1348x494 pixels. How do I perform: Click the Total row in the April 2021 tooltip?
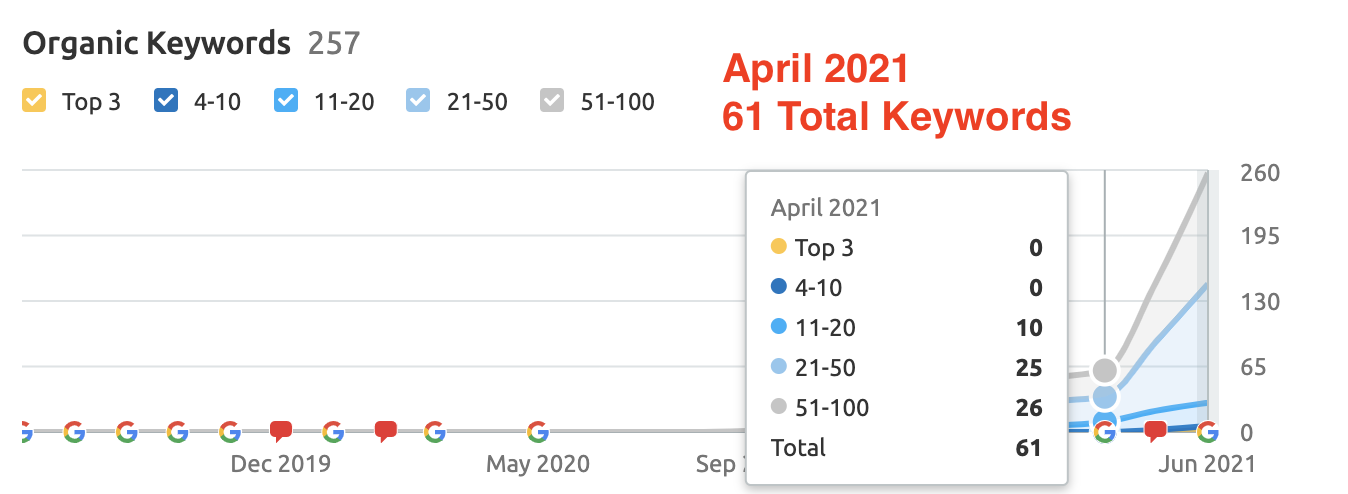[x=906, y=447]
